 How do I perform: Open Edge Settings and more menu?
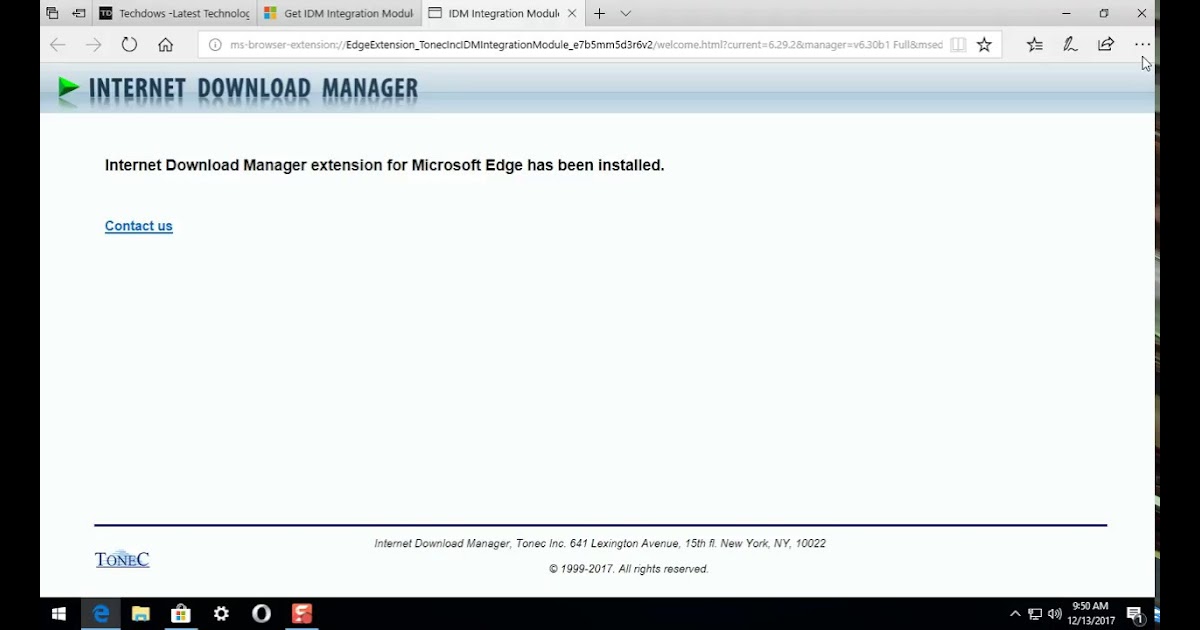click(x=1142, y=45)
